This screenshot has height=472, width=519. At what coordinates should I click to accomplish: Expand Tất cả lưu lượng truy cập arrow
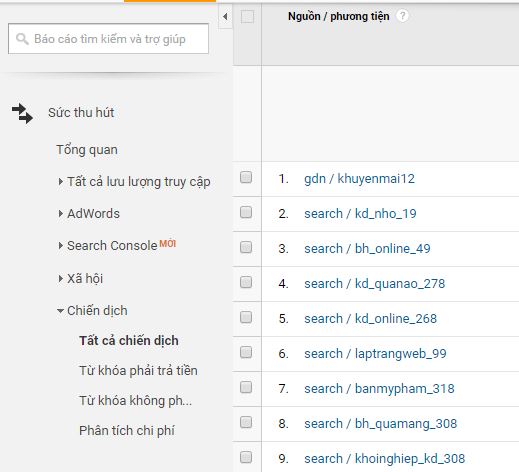pyautogui.click(x=60, y=182)
